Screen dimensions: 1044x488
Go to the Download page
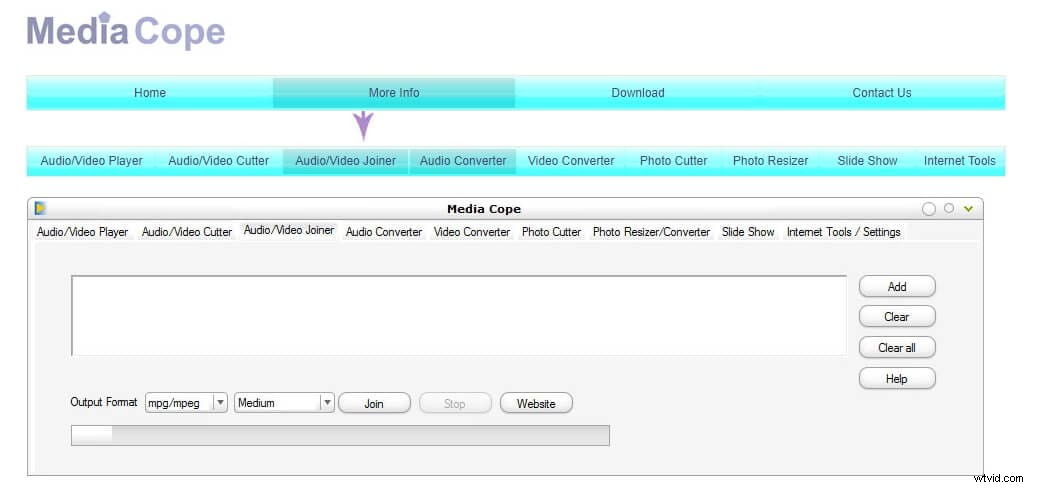pyautogui.click(x=638, y=93)
